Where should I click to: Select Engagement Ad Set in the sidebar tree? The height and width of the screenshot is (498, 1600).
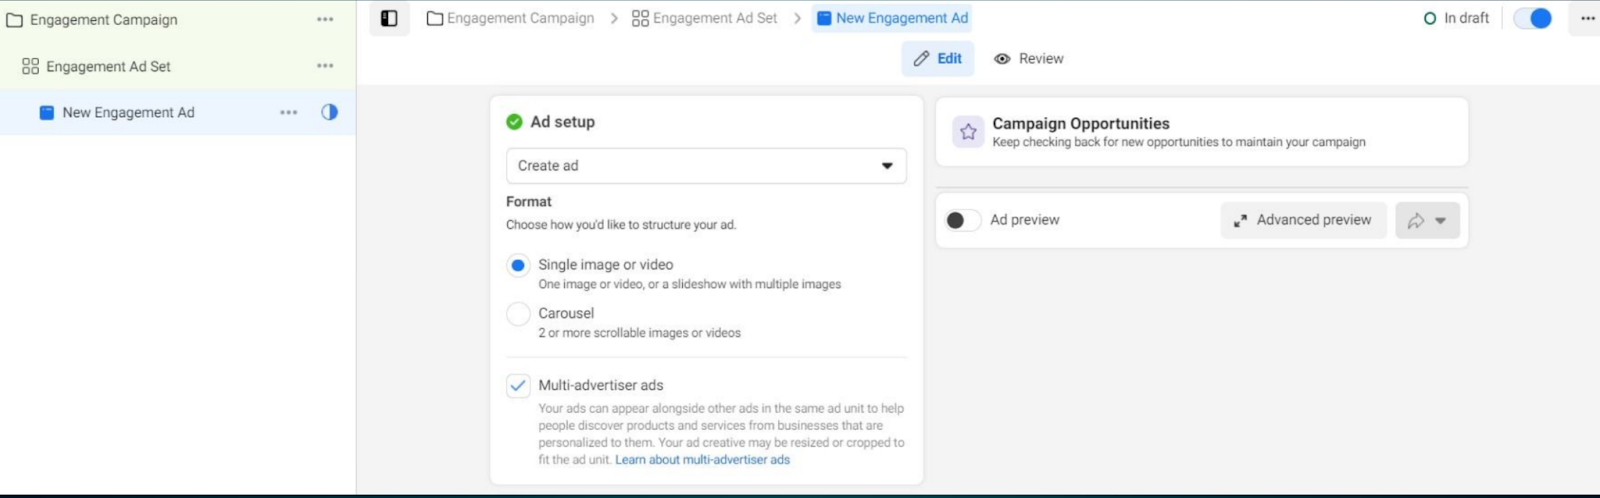(108, 66)
